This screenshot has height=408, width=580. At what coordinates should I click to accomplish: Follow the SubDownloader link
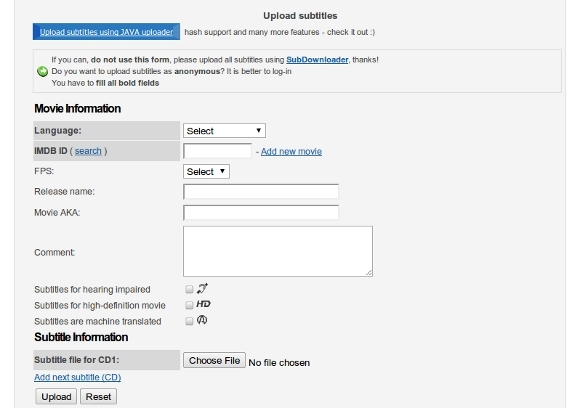coord(317,60)
